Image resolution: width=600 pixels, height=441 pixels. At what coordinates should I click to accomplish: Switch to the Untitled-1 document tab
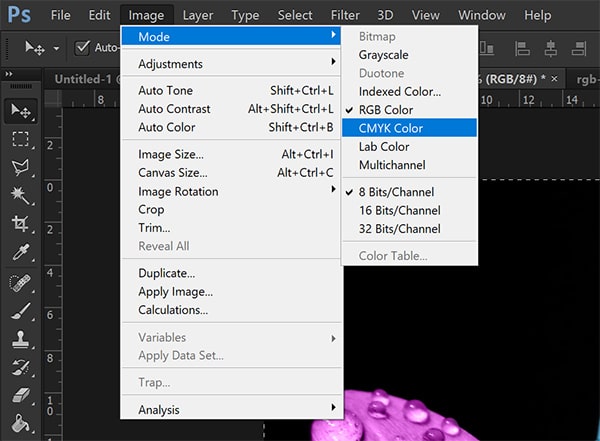pos(83,79)
